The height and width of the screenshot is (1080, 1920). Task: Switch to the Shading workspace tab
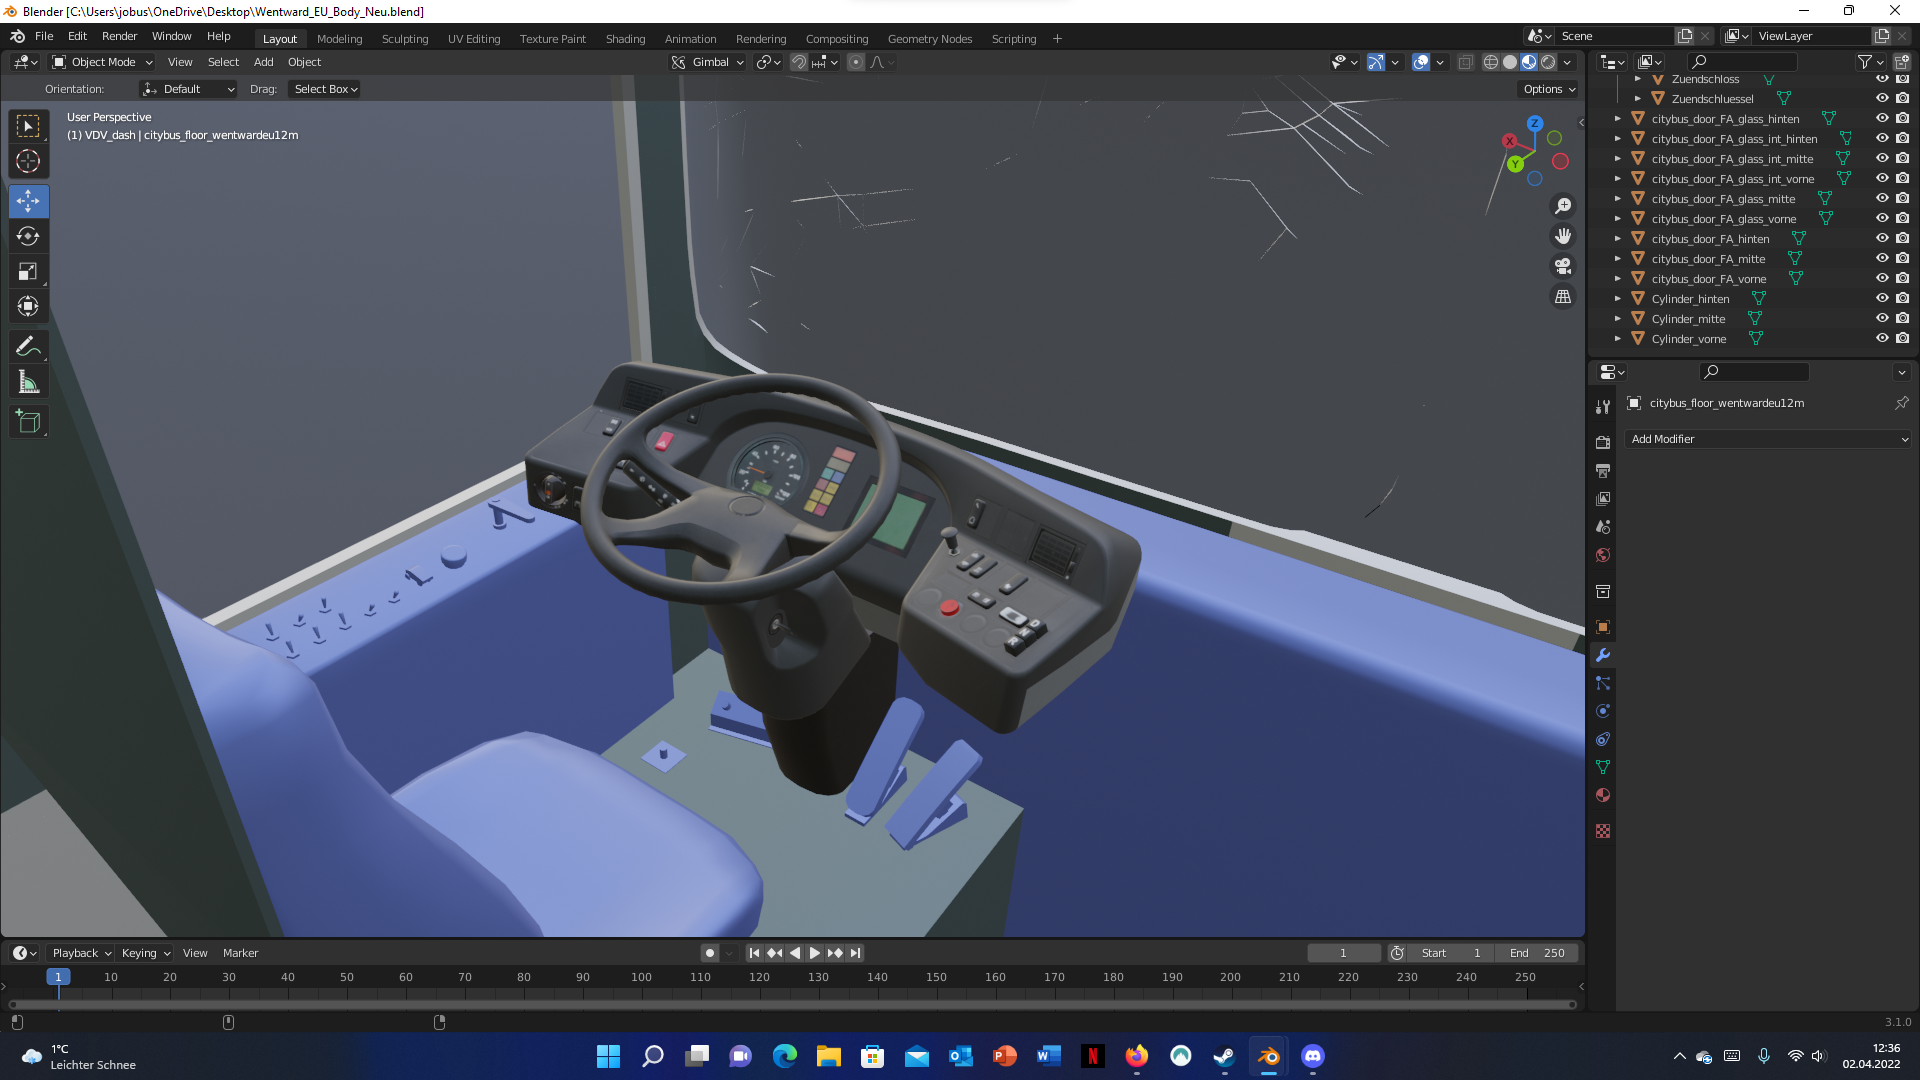[625, 39]
